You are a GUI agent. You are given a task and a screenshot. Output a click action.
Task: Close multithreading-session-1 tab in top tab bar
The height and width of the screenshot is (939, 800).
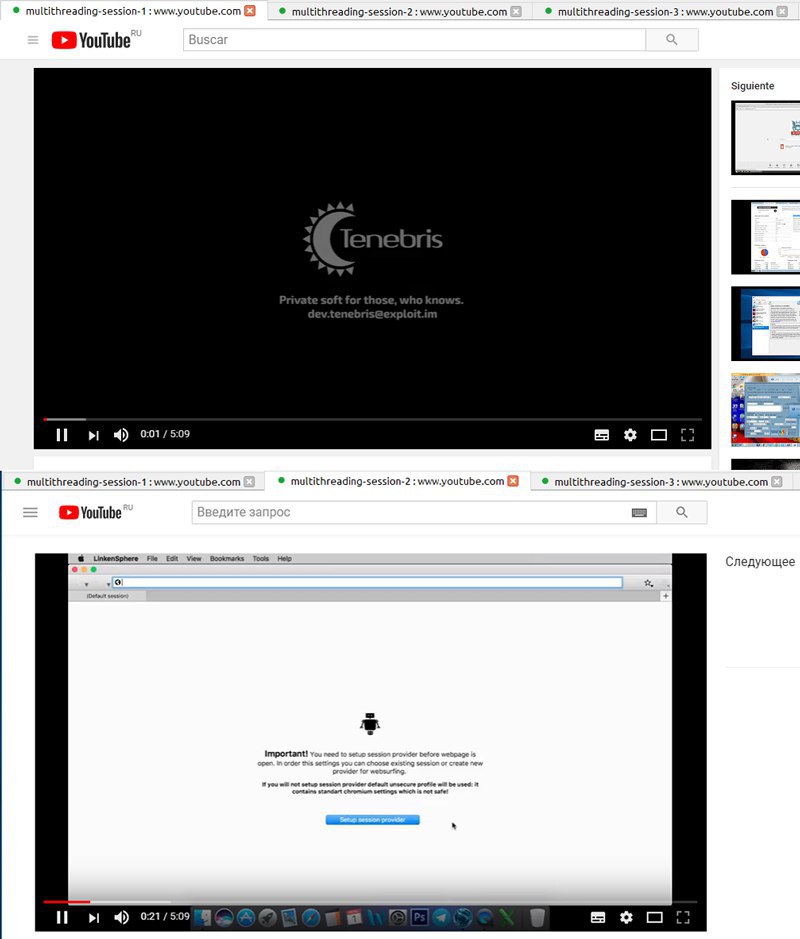[250, 11]
